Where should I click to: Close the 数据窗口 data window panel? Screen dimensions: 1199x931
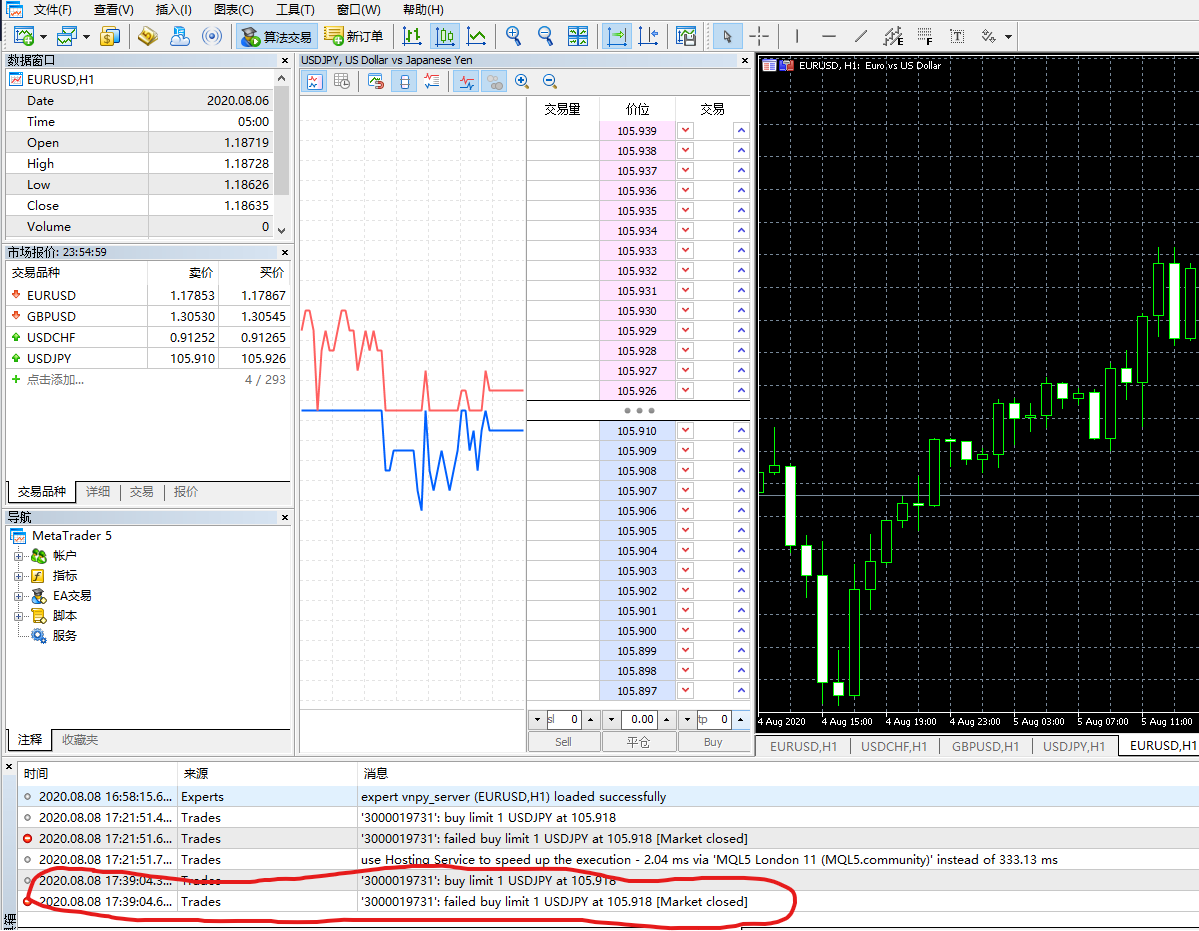tap(285, 60)
